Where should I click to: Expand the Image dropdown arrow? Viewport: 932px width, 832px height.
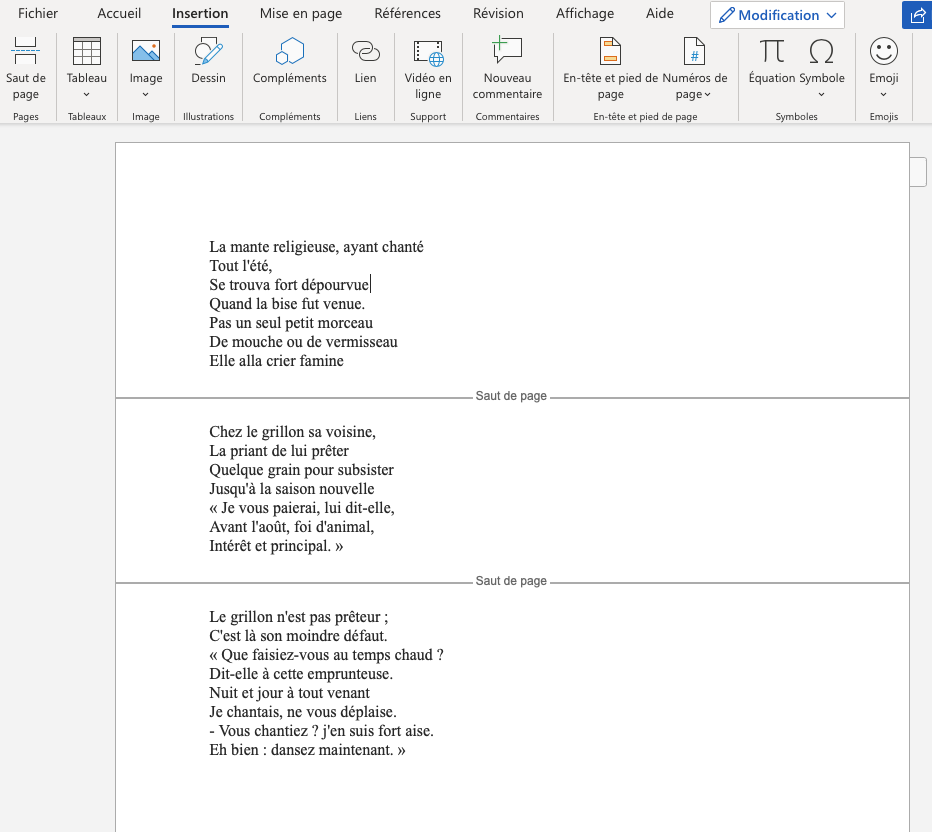point(146,94)
